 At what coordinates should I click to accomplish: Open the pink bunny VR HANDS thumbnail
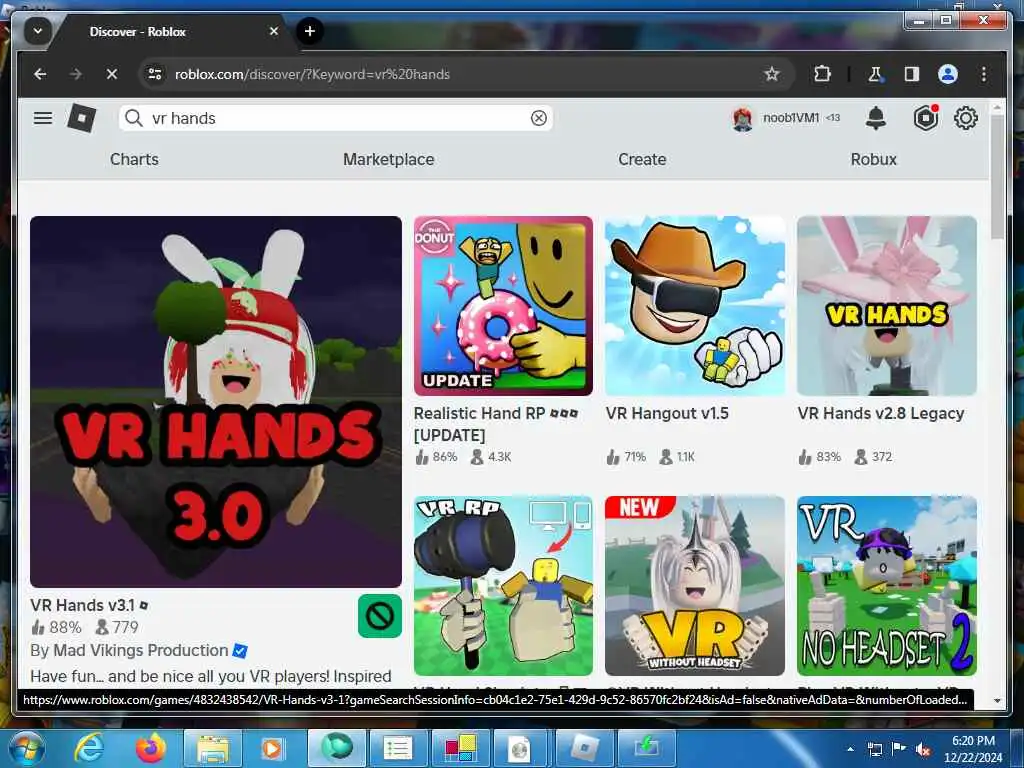pos(887,306)
